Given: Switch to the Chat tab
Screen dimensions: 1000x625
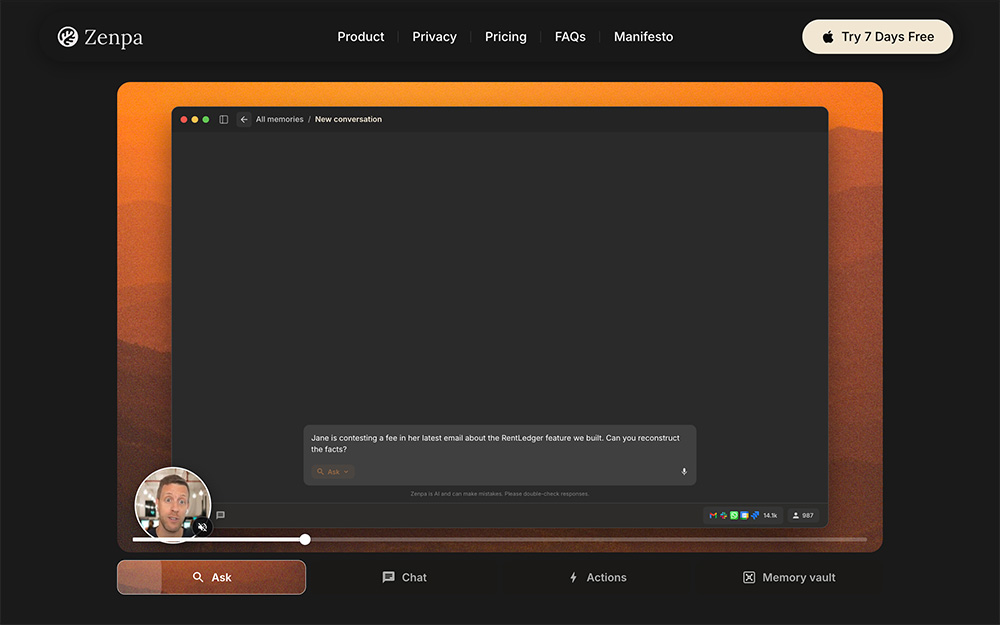Looking at the screenshot, I should click(x=404, y=577).
